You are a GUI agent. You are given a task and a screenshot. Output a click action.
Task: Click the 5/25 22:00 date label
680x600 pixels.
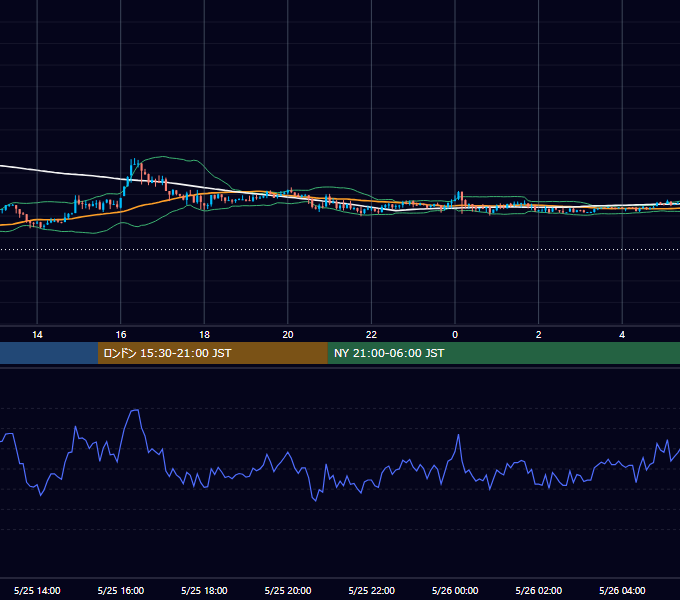tap(372, 590)
